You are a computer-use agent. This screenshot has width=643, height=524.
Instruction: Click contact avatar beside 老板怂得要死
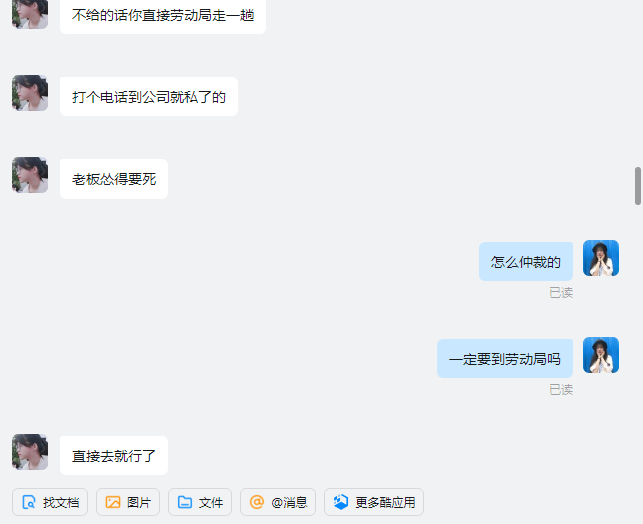(x=30, y=175)
